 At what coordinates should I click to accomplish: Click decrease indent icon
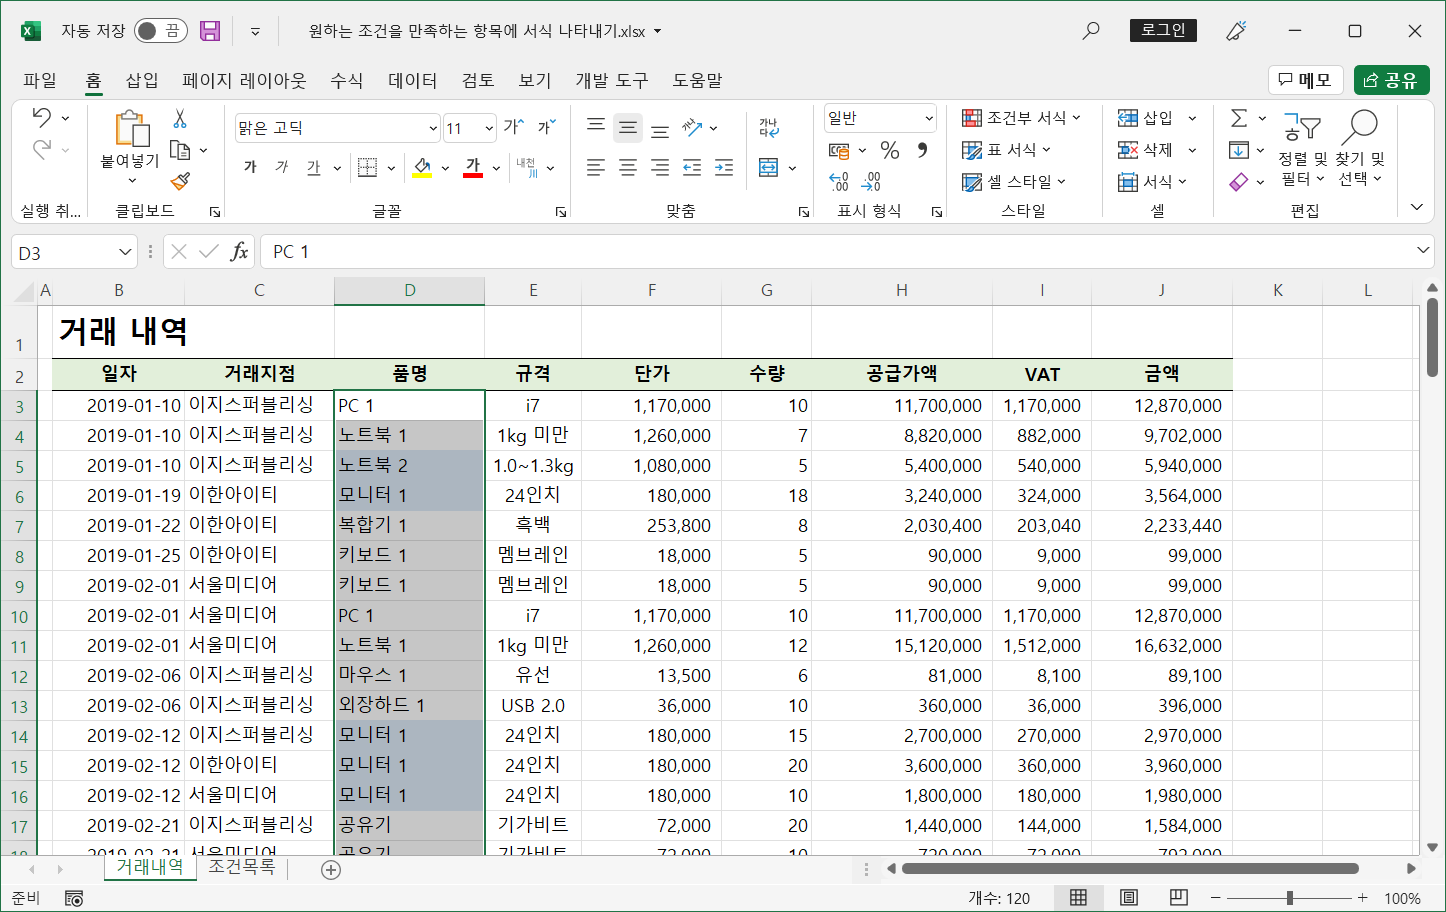[x=692, y=167]
